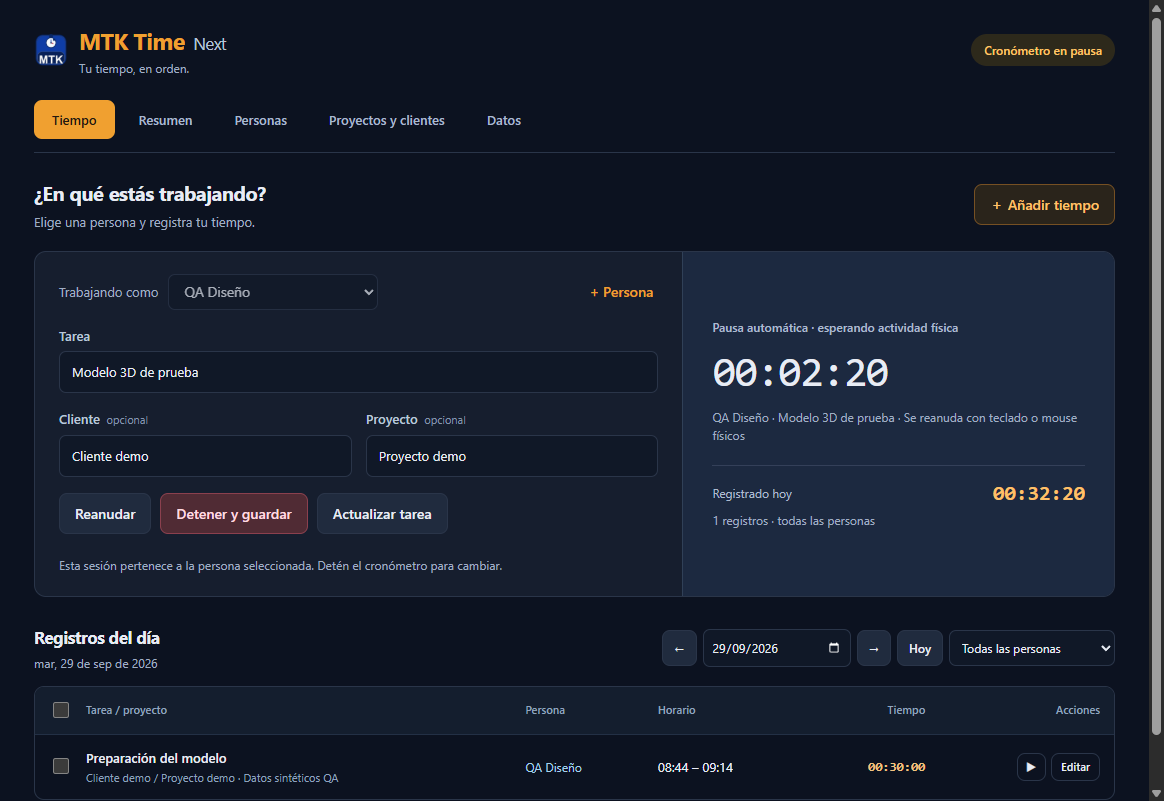Go to previous day with left arrow

(x=679, y=648)
